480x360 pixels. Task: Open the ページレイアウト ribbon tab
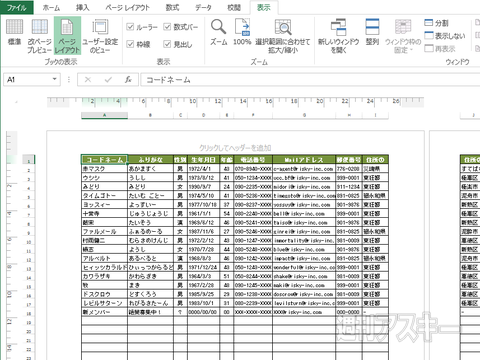(127, 7)
